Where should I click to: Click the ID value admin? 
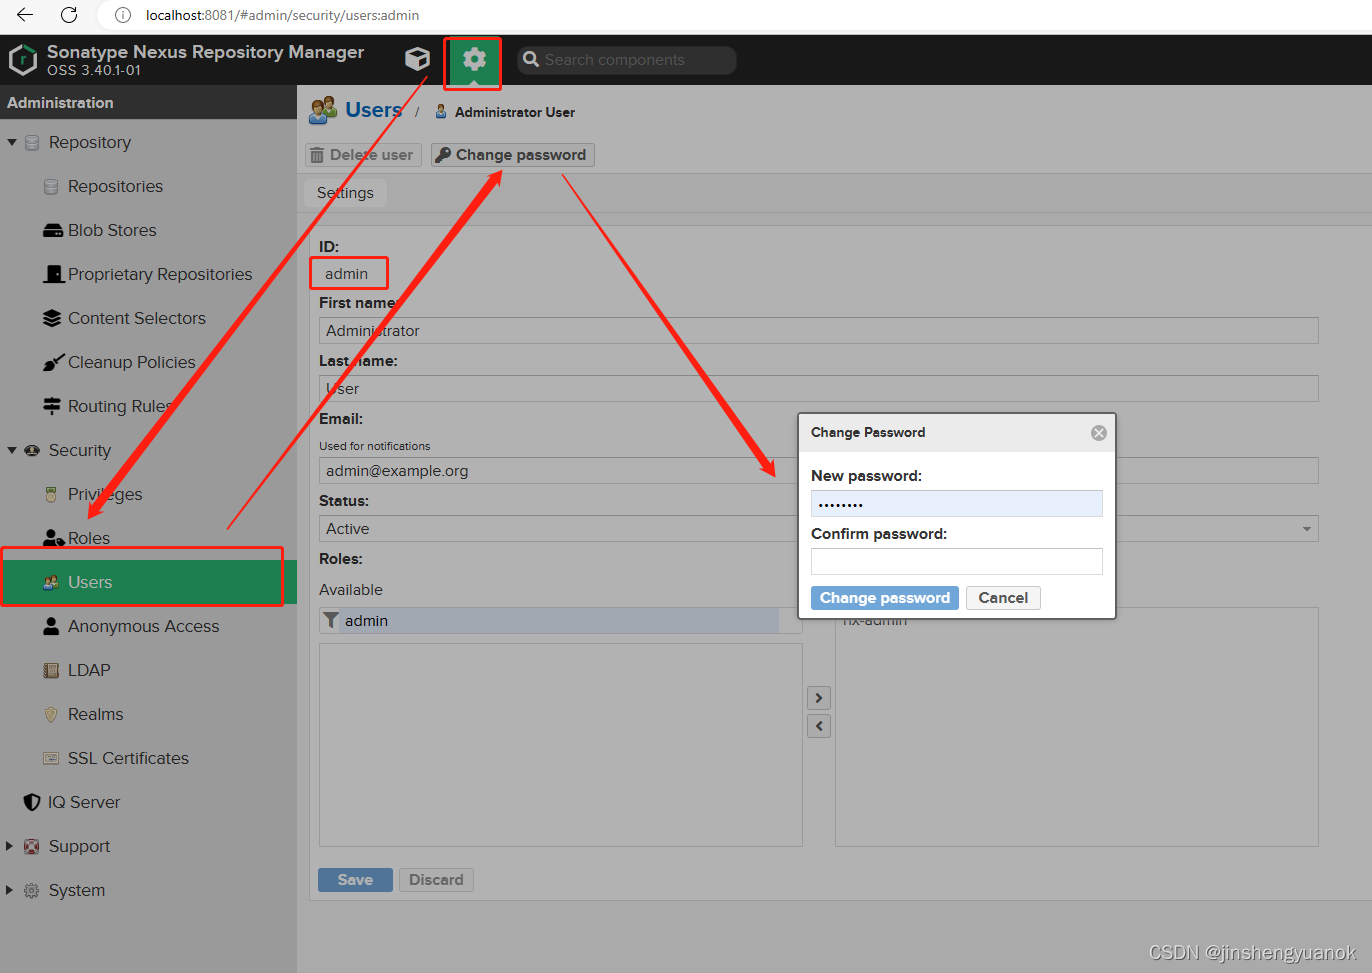pyautogui.click(x=347, y=274)
